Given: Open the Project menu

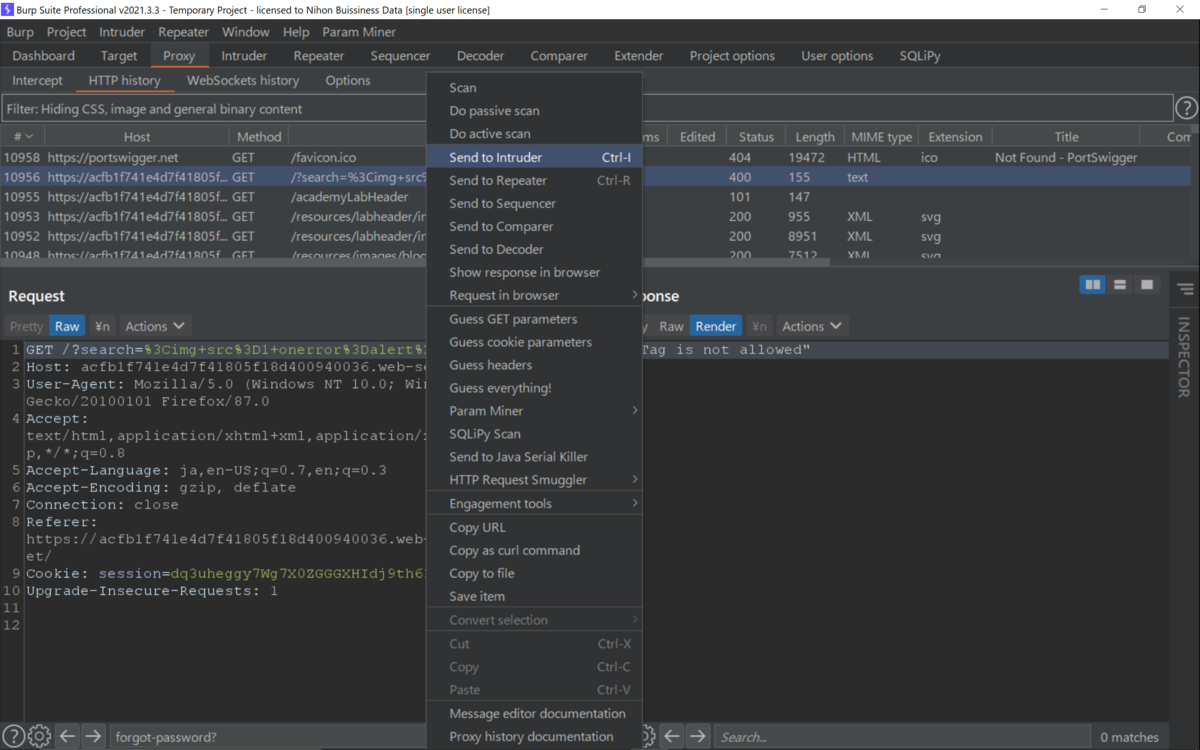Looking at the screenshot, I should (x=67, y=32).
